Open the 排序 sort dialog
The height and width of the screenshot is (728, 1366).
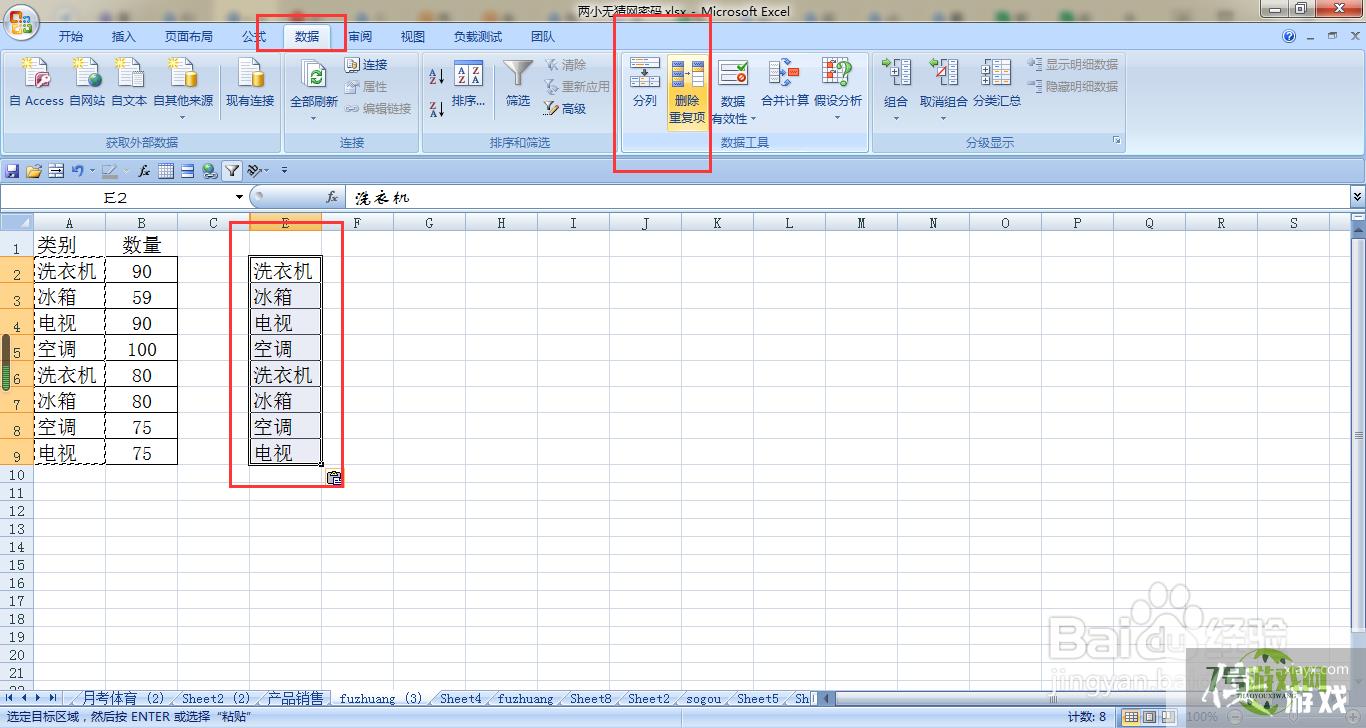(x=468, y=84)
